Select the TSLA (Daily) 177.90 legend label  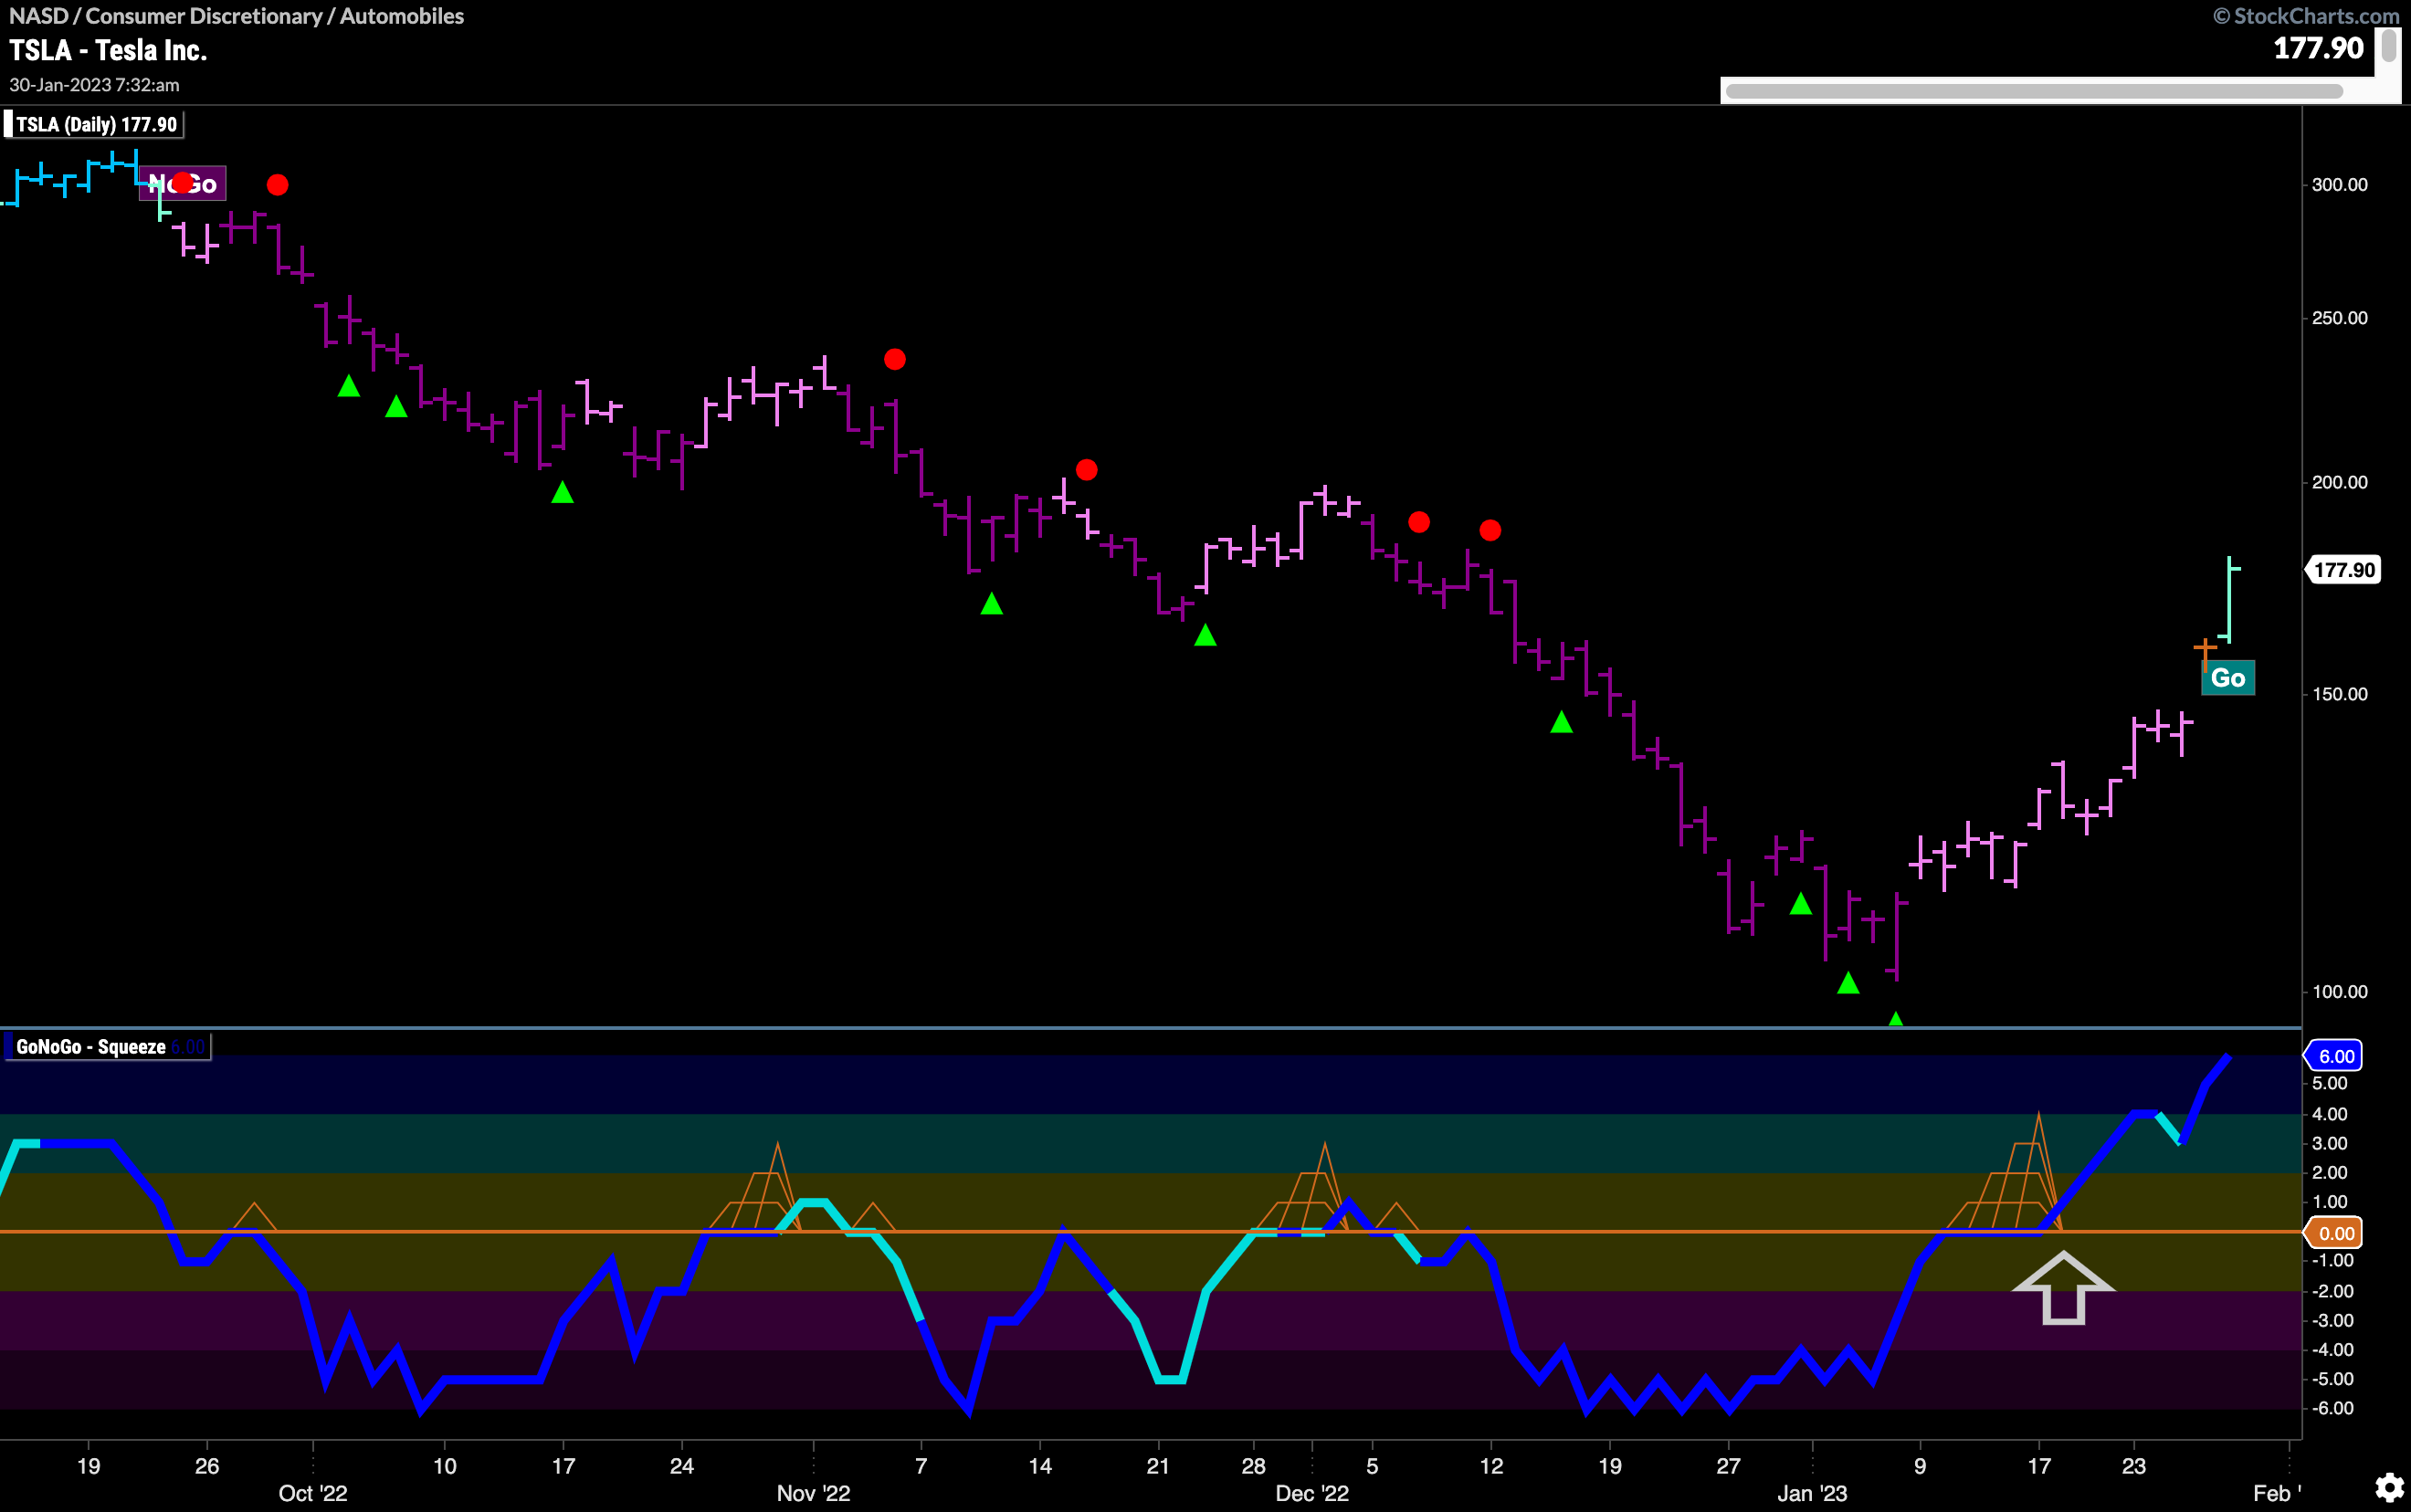(95, 125)
